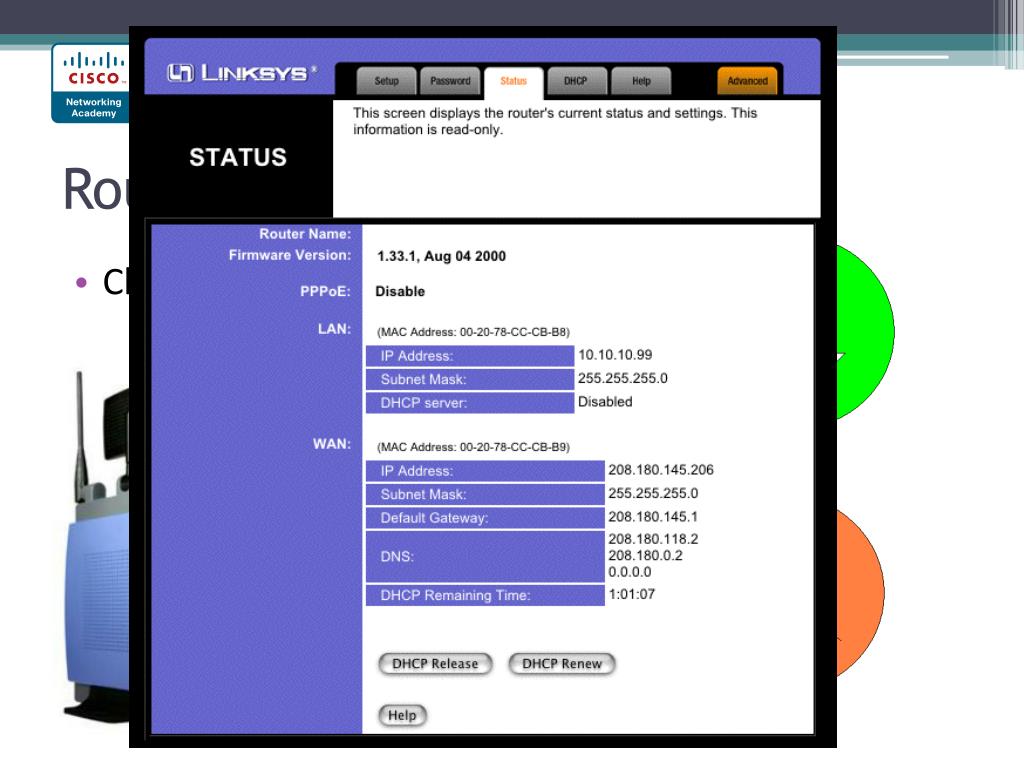Open the Setup tab
The width and height of the screenshot is (1024, 768).
pos(386,81)
